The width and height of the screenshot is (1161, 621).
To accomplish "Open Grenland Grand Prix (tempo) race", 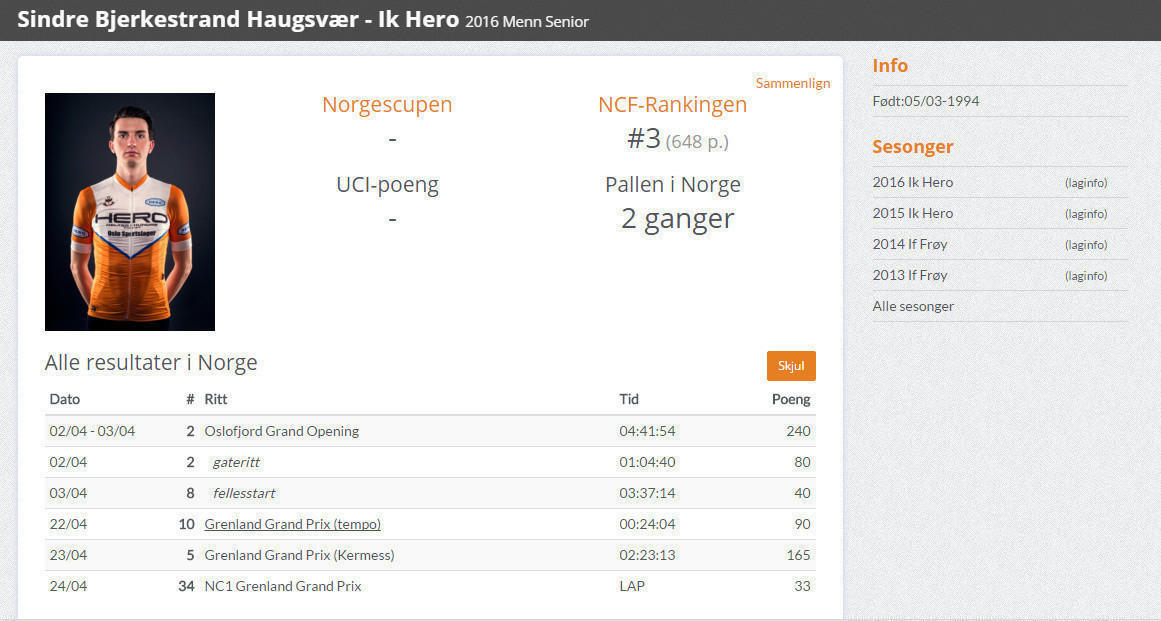I will pyautogui.click(x=292, y=524).
